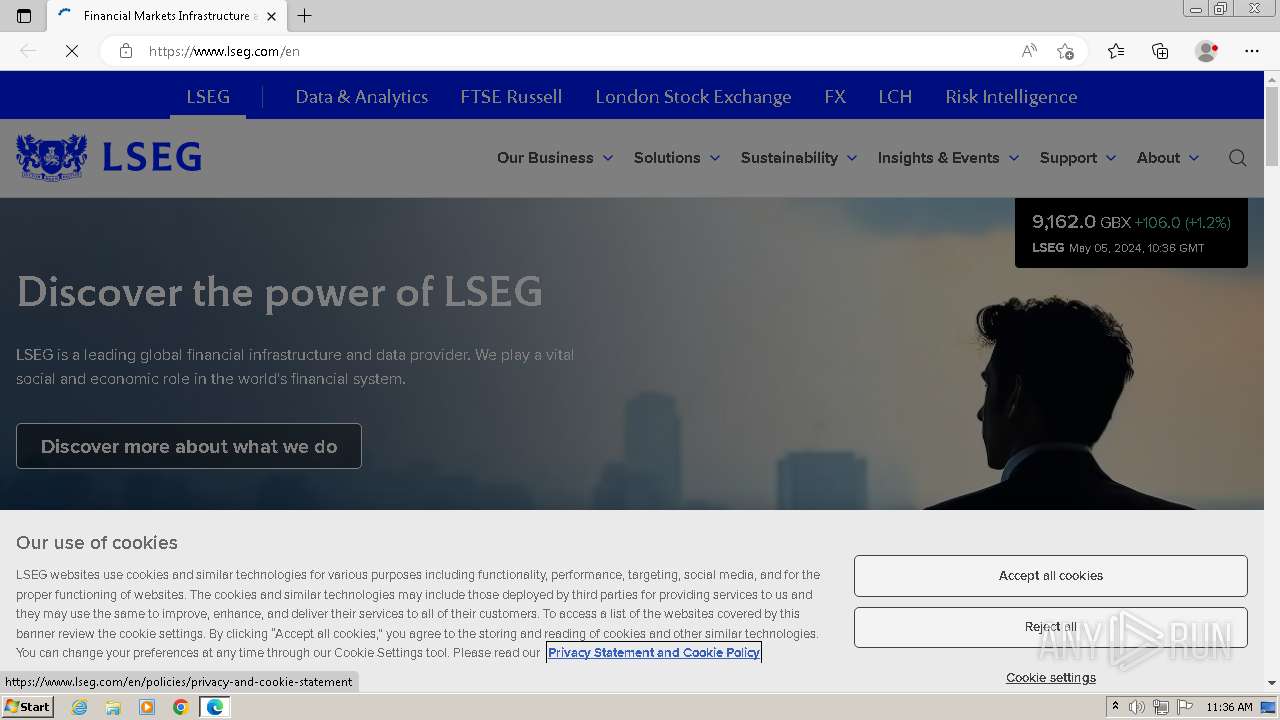
Task: Click the LSEG share price widget
Action: pyautogui.click(x=1131, y=233)
